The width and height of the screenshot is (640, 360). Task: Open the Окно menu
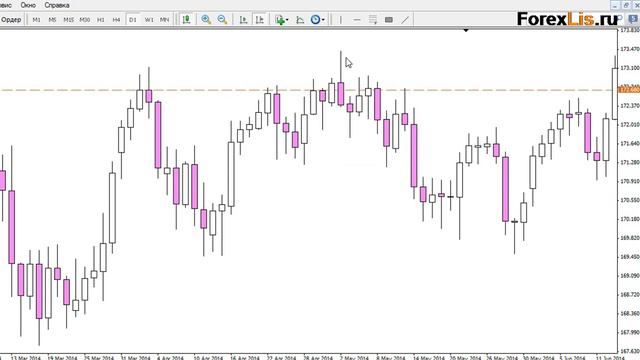[28, 5]
